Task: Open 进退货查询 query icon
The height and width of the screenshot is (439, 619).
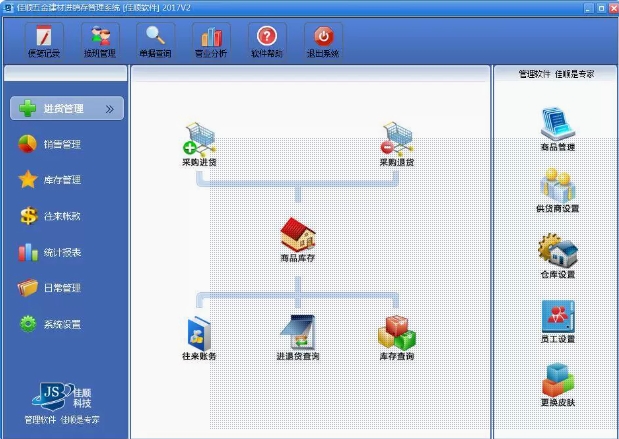Action: 298,338
